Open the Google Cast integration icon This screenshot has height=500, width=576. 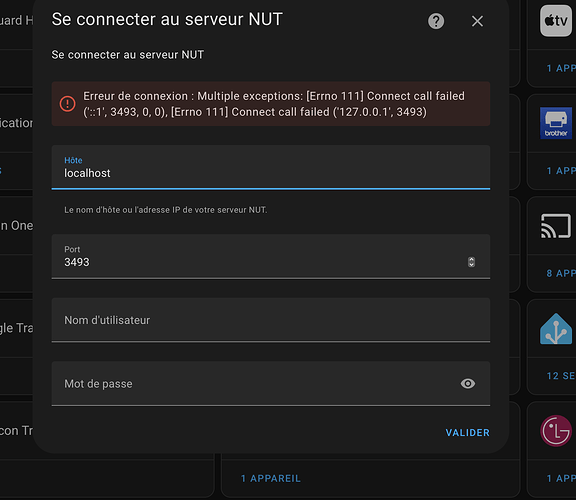point(556,226)
